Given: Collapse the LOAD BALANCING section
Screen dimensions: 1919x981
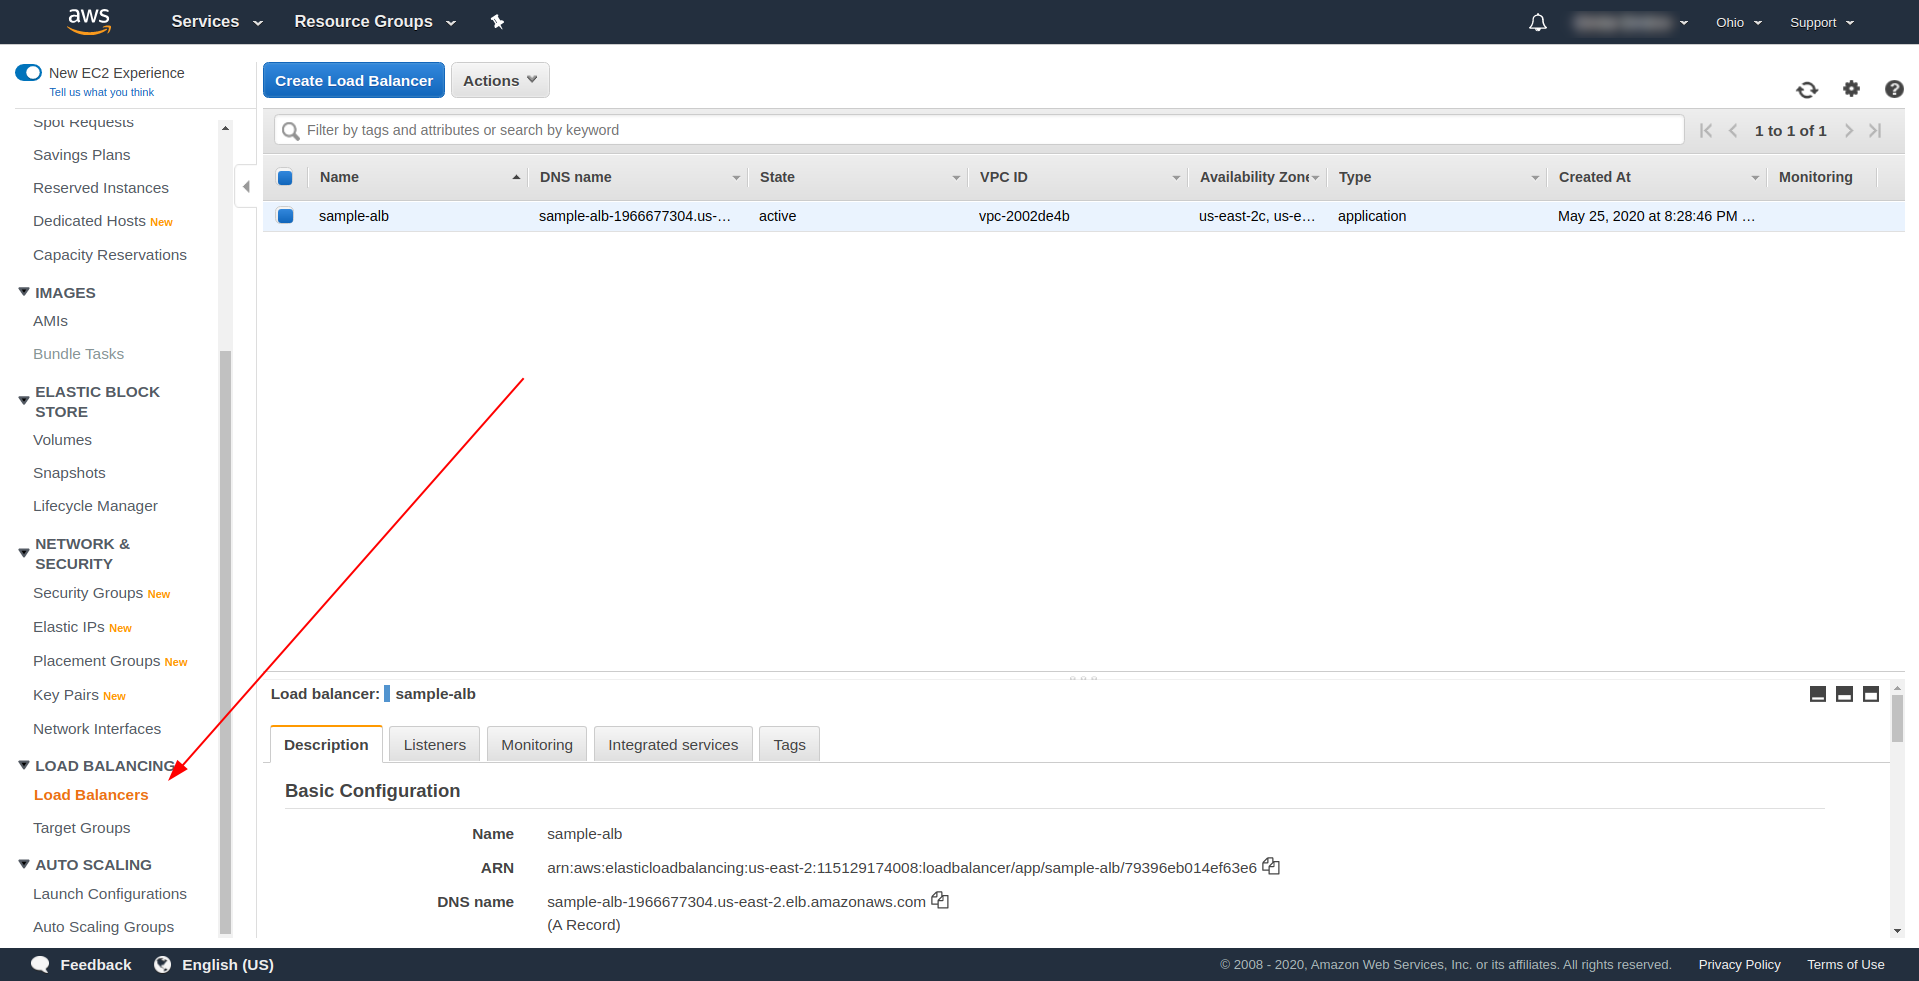Looking at the screenshot, I should 24,765.
